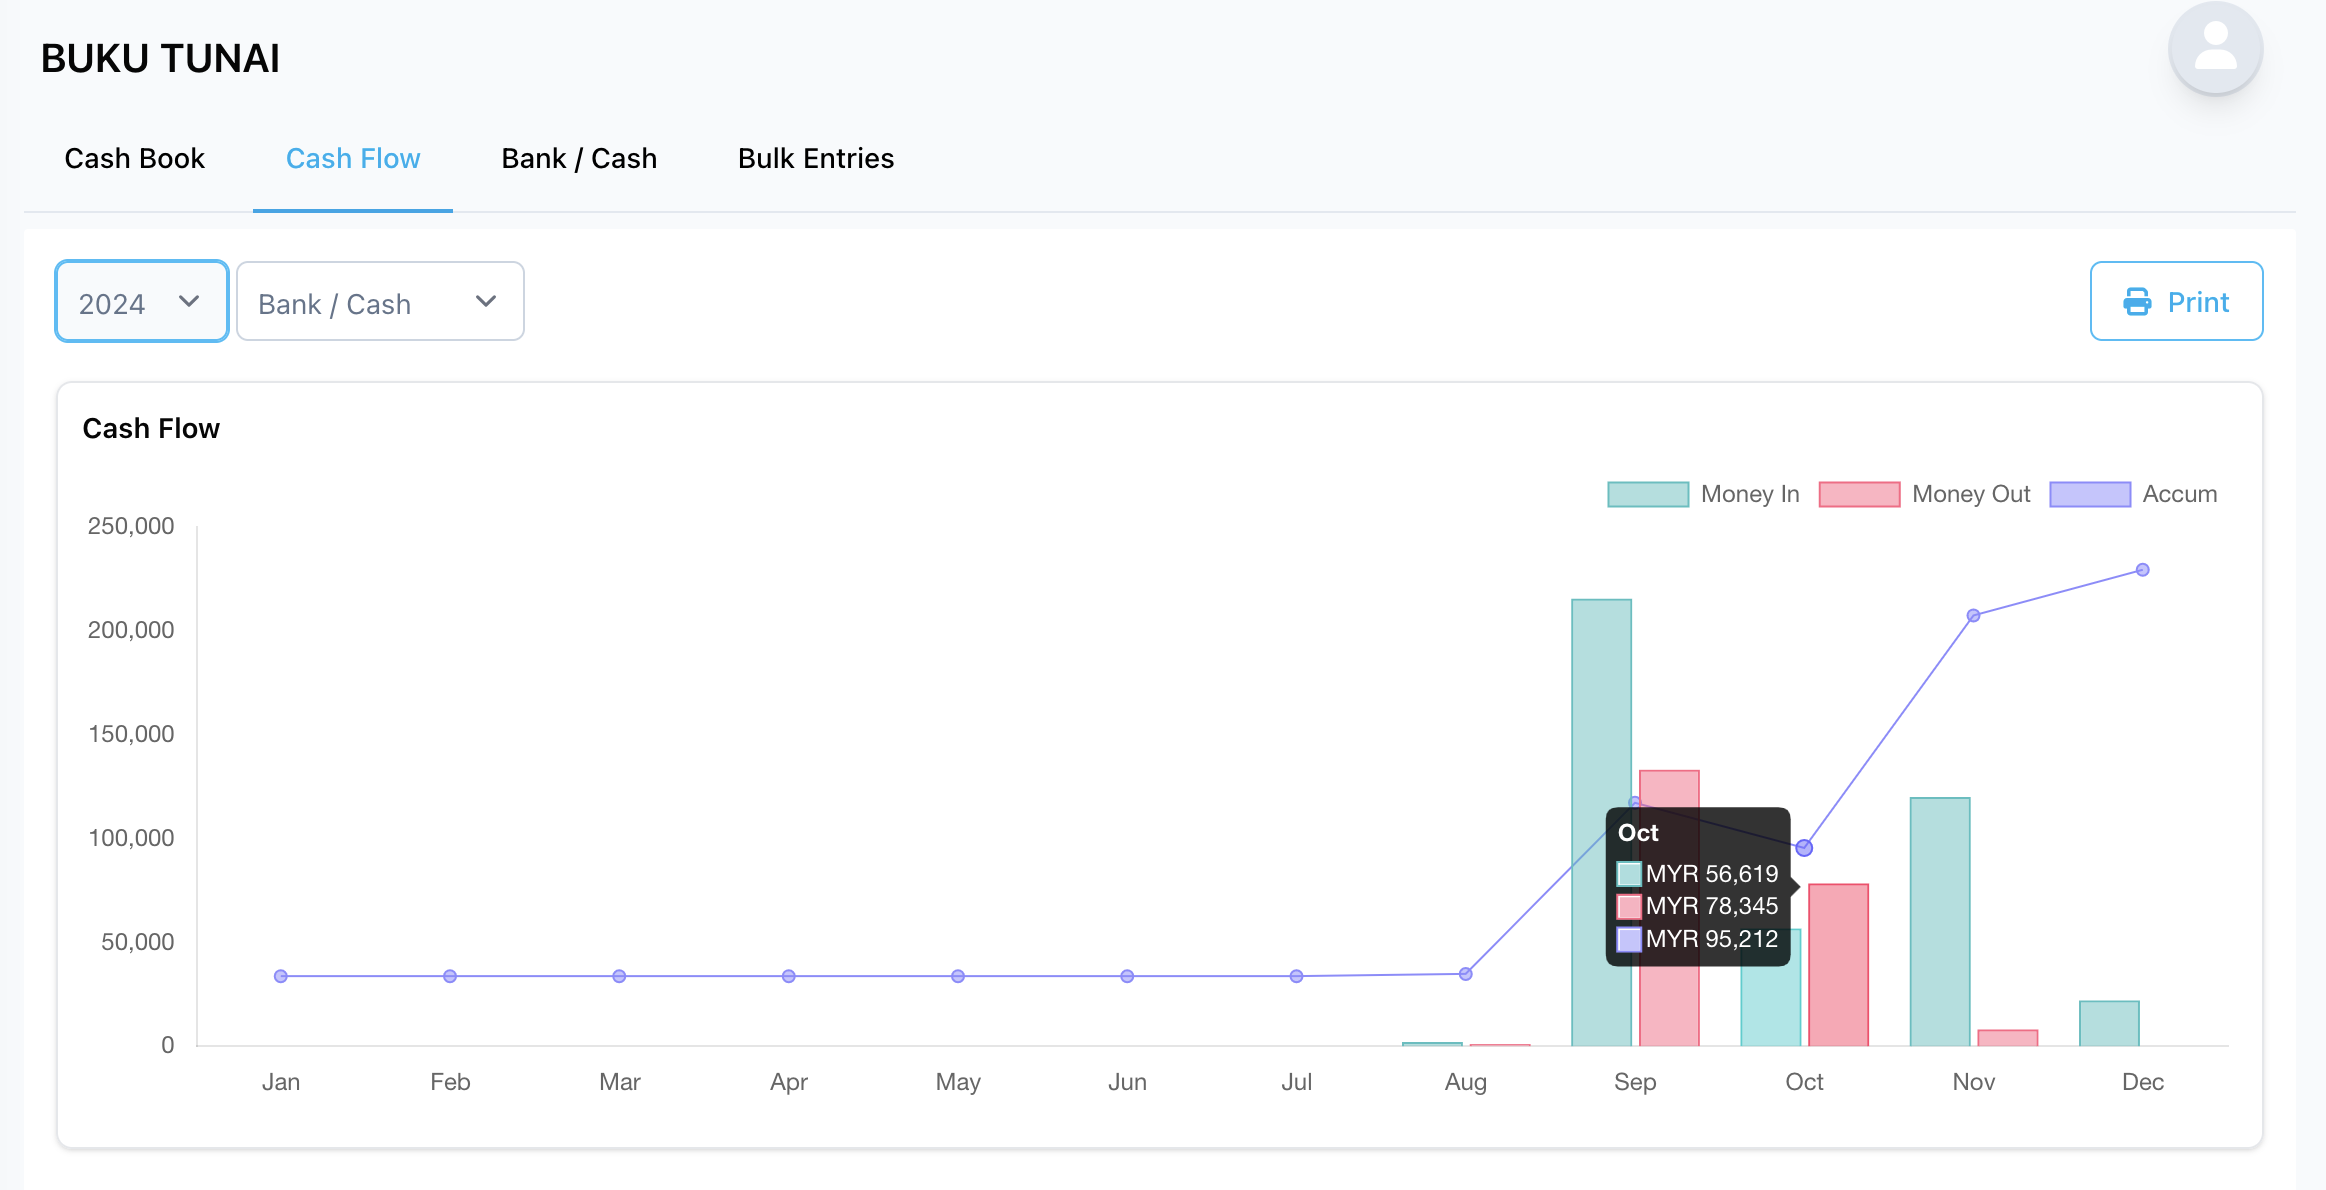Toggle Money Out legend series
The width and height of the screenshot is (2326, 1190).
coord(1924,494)
